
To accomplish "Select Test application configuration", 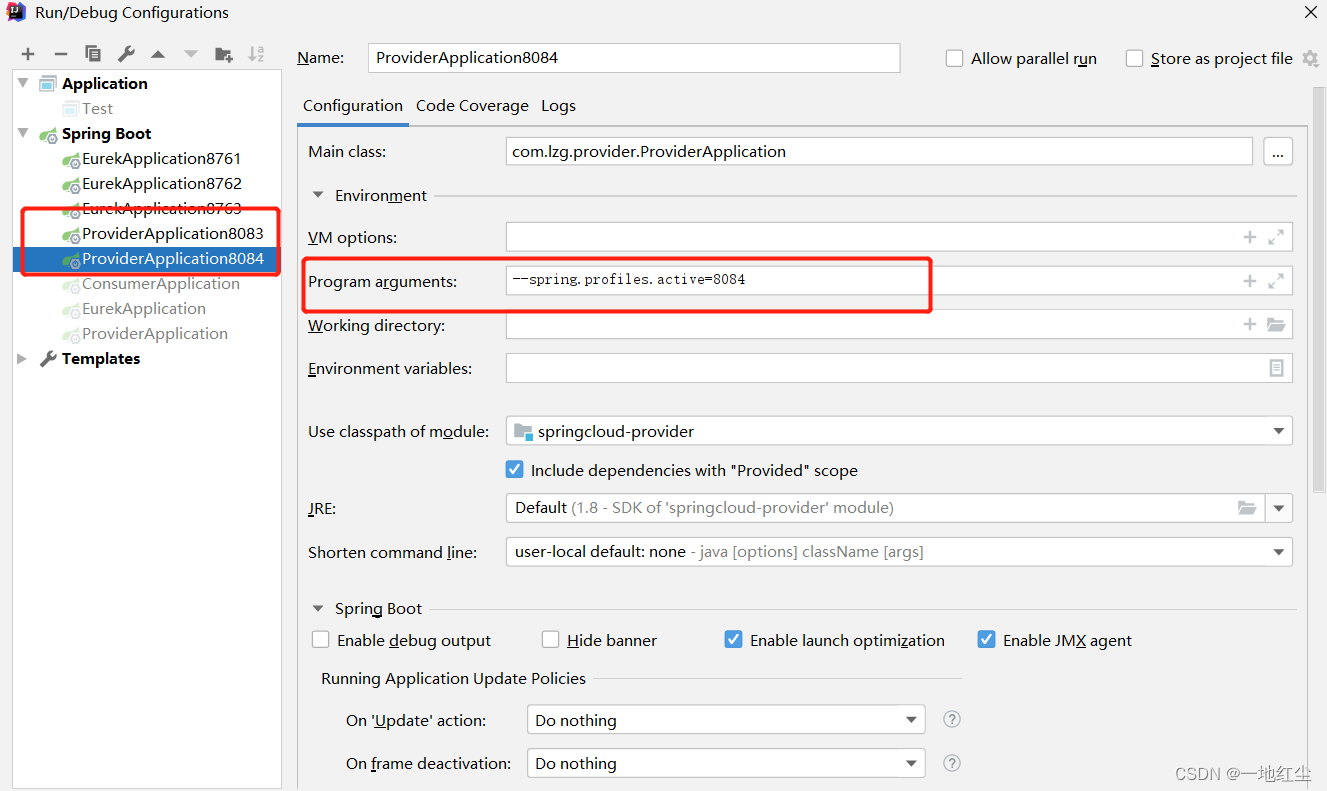I will [97, 108].
